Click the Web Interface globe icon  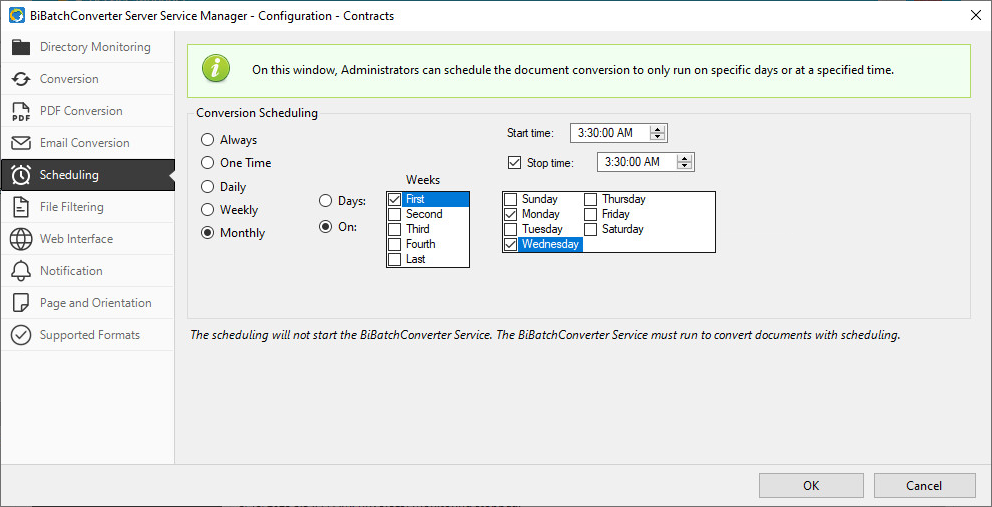21,239
